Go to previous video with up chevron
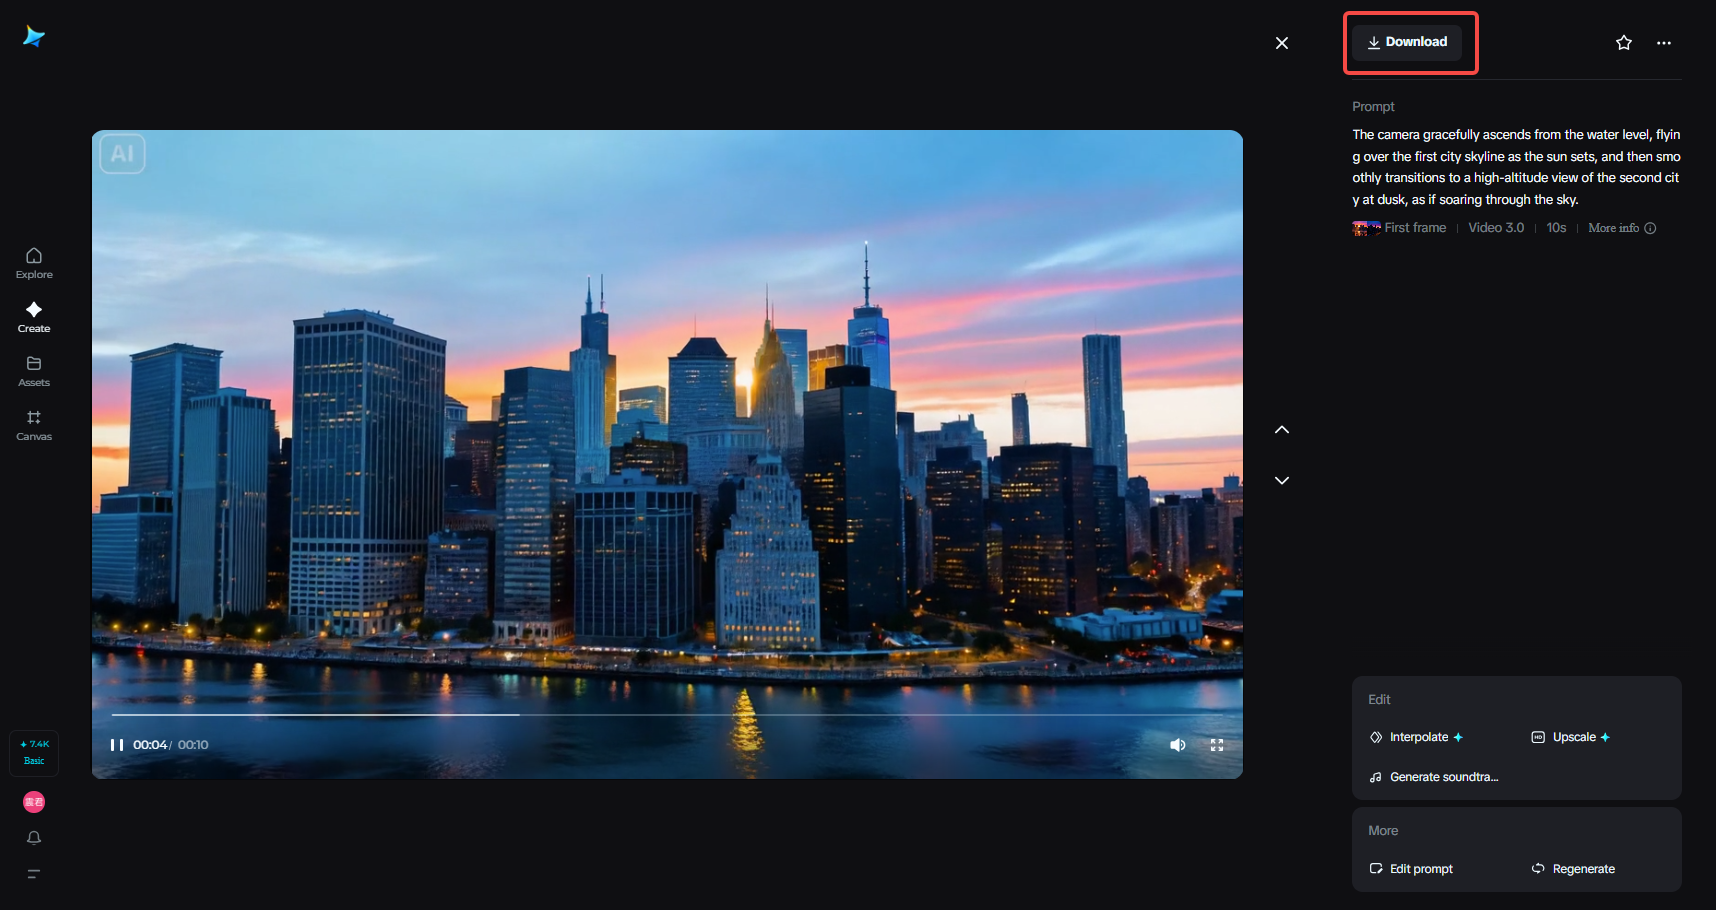The image size is (1716, 910). click(1282, 430)
